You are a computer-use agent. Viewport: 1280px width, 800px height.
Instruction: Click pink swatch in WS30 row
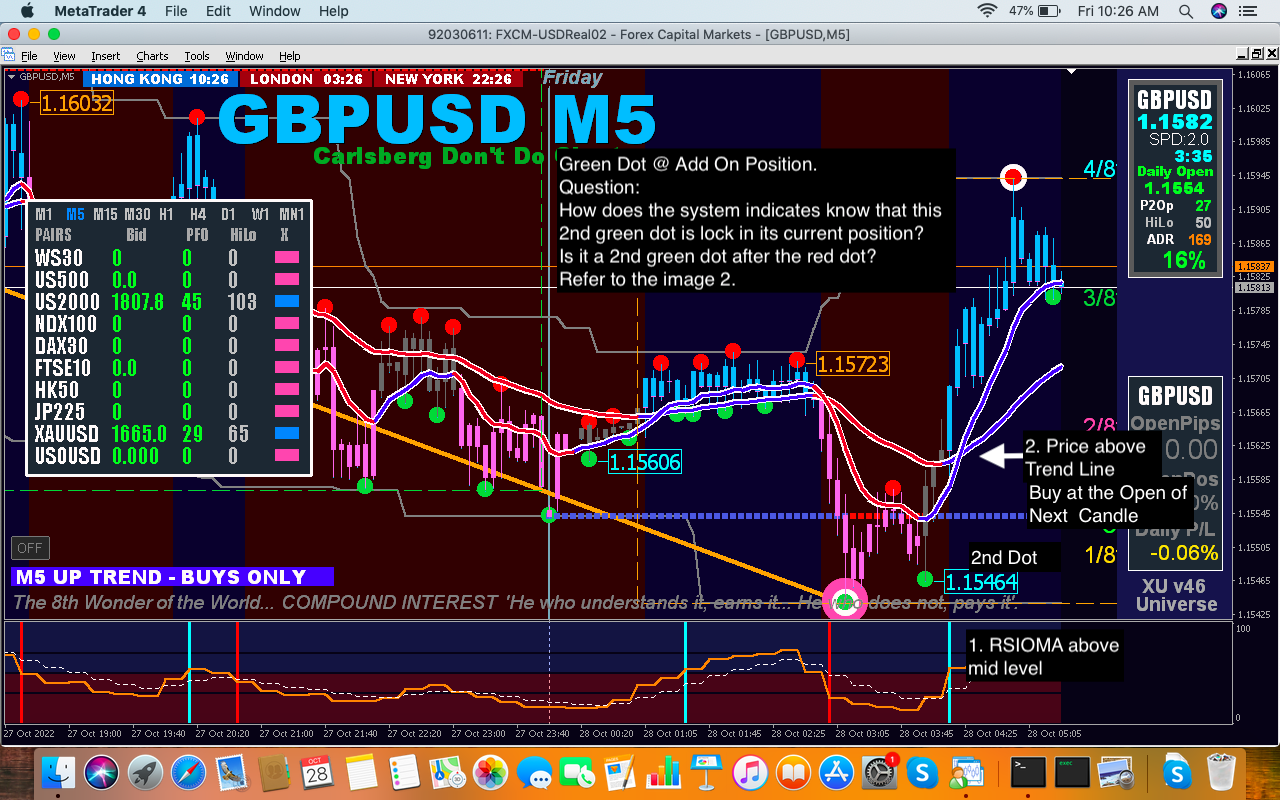coord(287,258)
